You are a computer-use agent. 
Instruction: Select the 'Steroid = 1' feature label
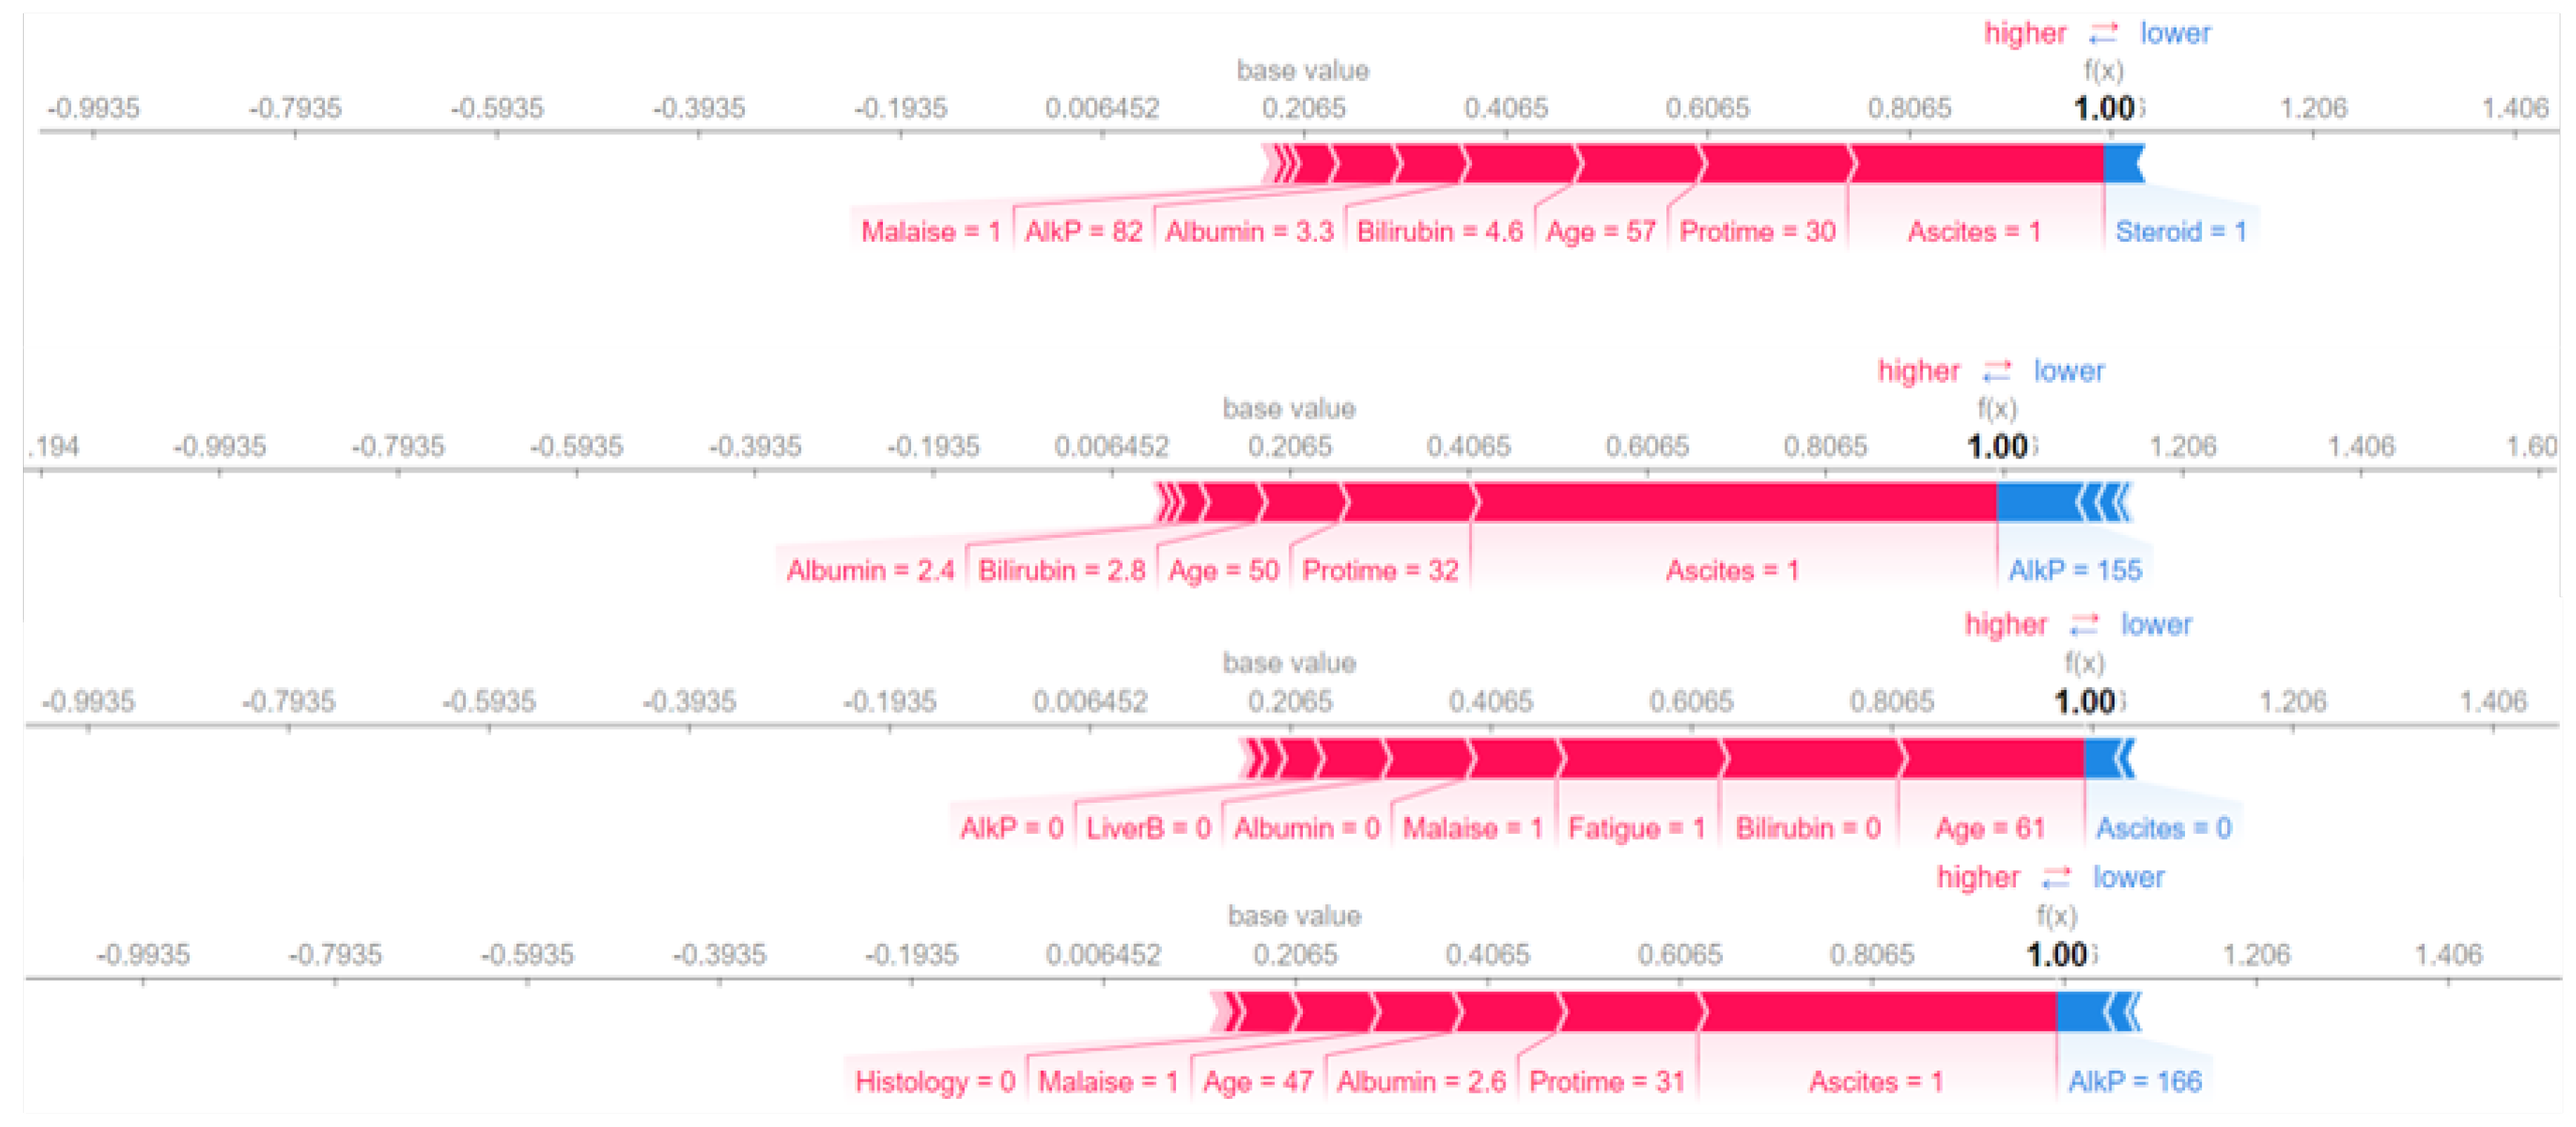pyautogui.click(x=2180, y=232)
